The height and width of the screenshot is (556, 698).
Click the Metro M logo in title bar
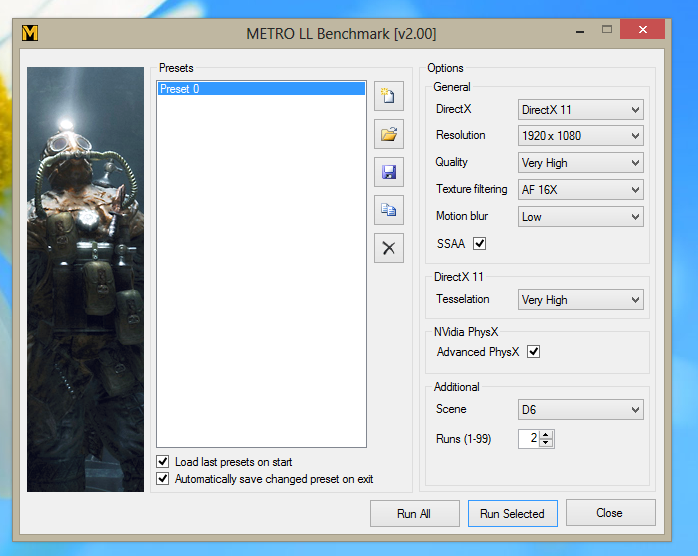click(30, 33)
